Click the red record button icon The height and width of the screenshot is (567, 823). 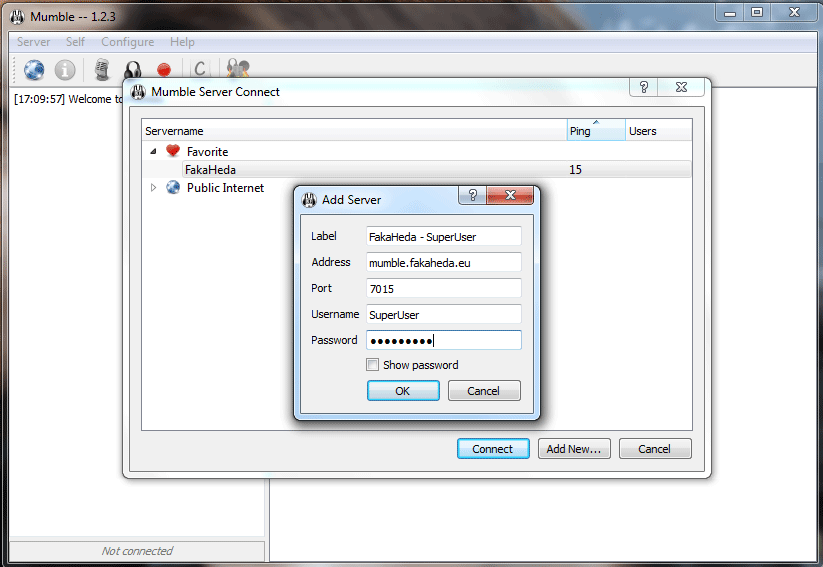coord(164,69)
